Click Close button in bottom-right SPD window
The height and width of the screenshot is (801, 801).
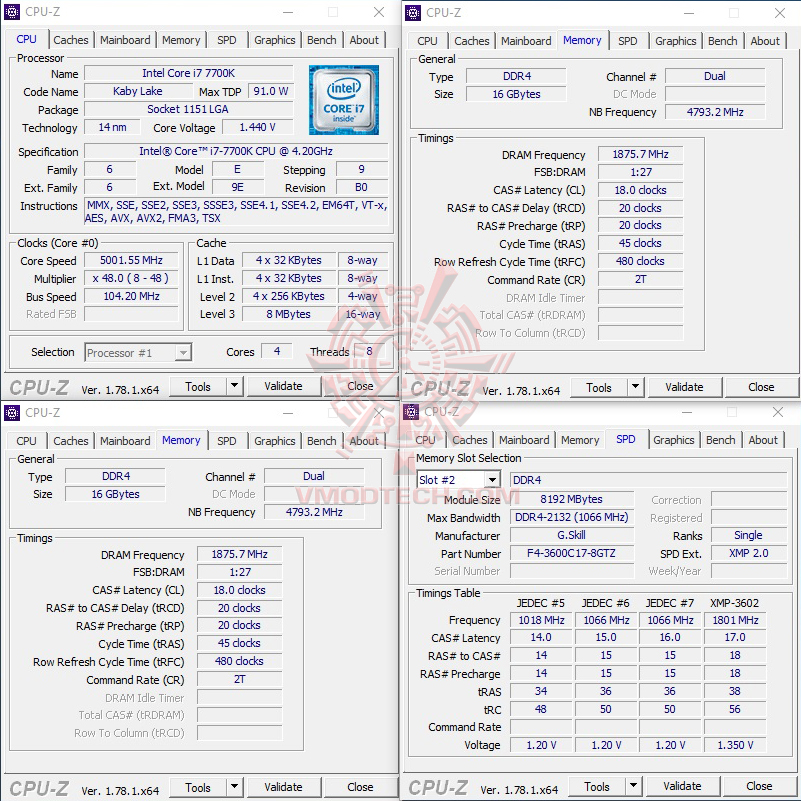pyautogui.click(x=759, y=786)
